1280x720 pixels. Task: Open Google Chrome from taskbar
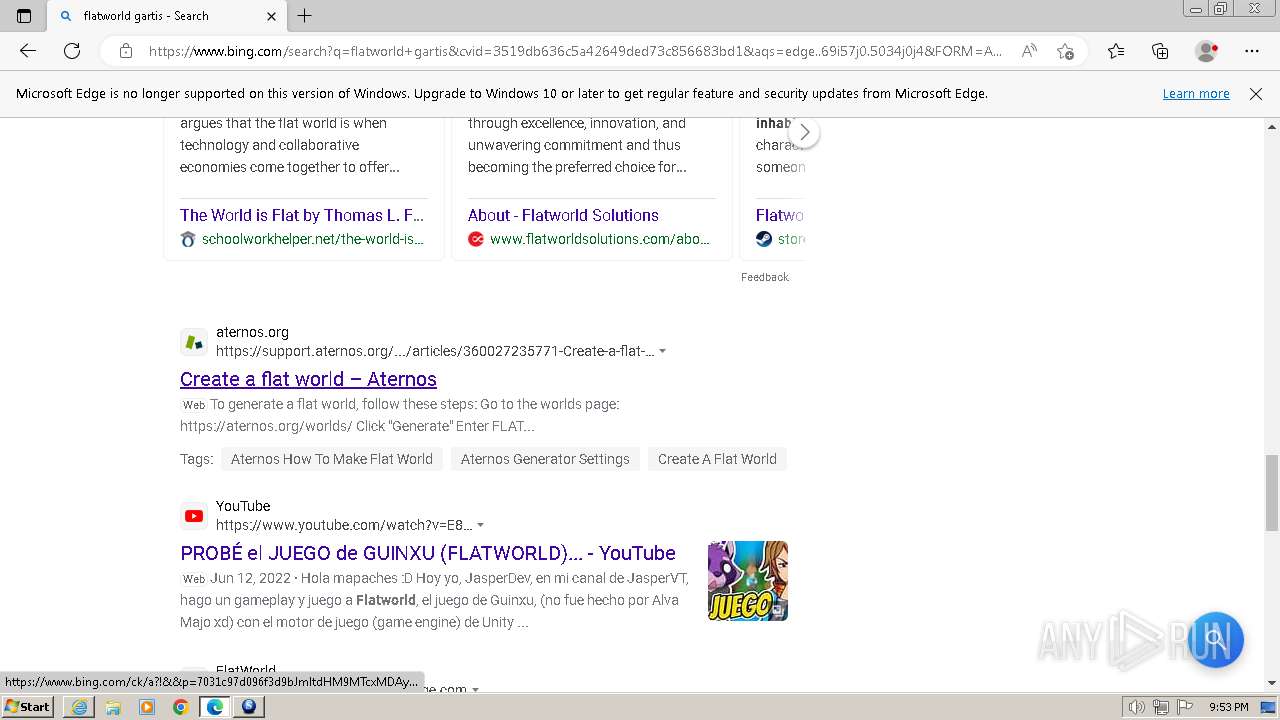(180, 707)
